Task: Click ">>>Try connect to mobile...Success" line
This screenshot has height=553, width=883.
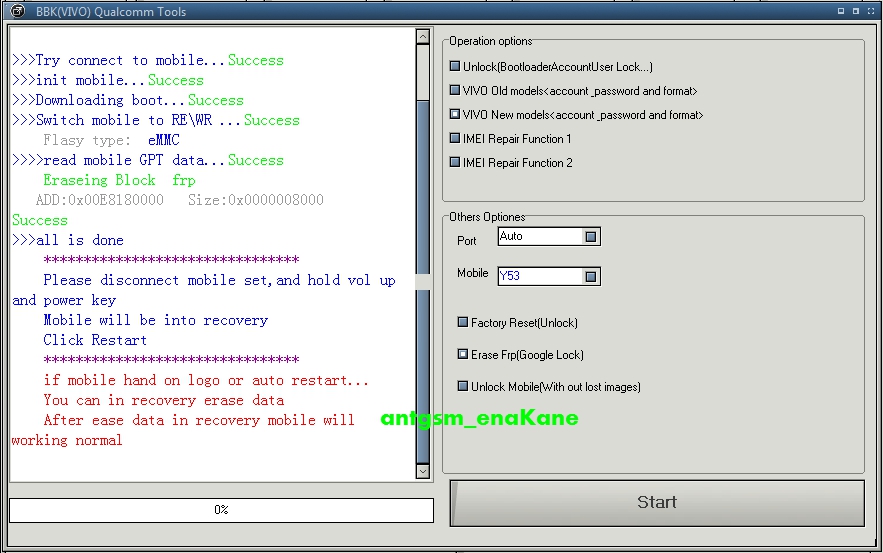Action: click(x=148, y=60)
